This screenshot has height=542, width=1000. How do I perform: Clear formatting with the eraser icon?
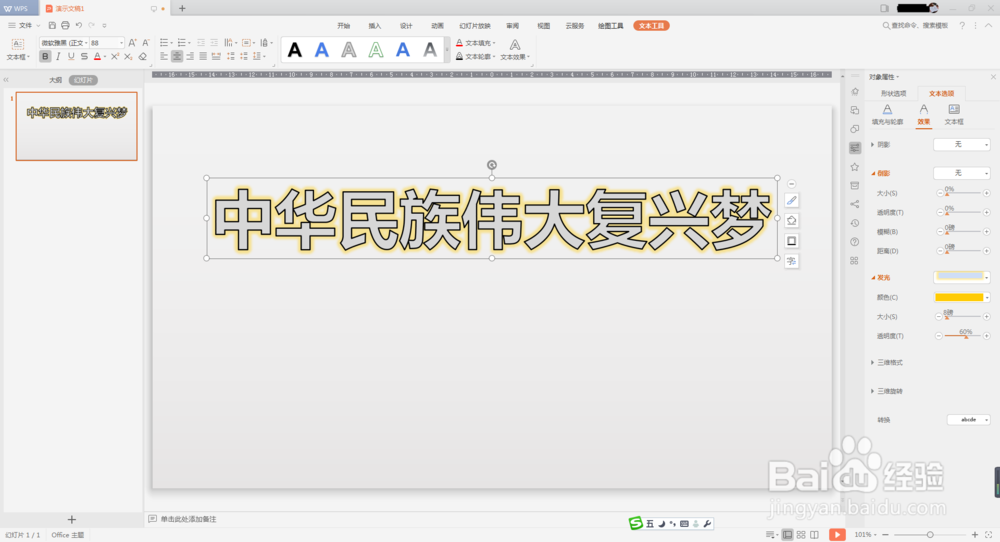click(143, 57)
